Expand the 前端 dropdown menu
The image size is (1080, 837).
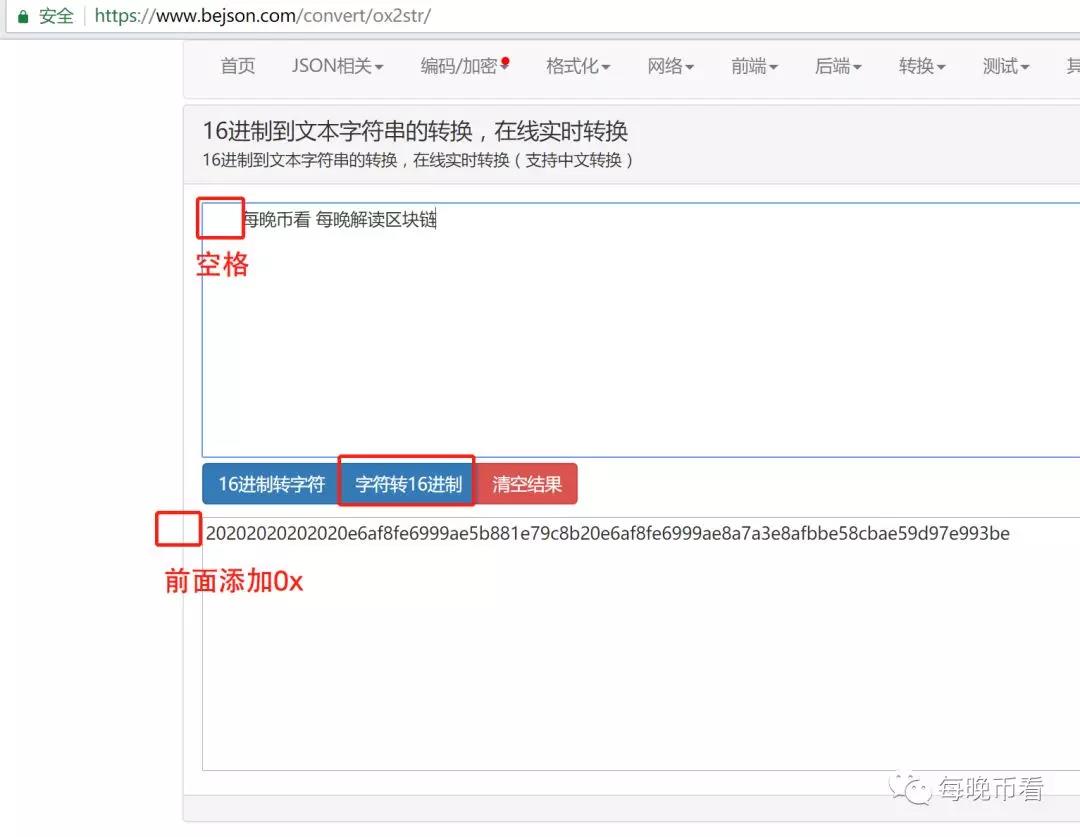754,66
